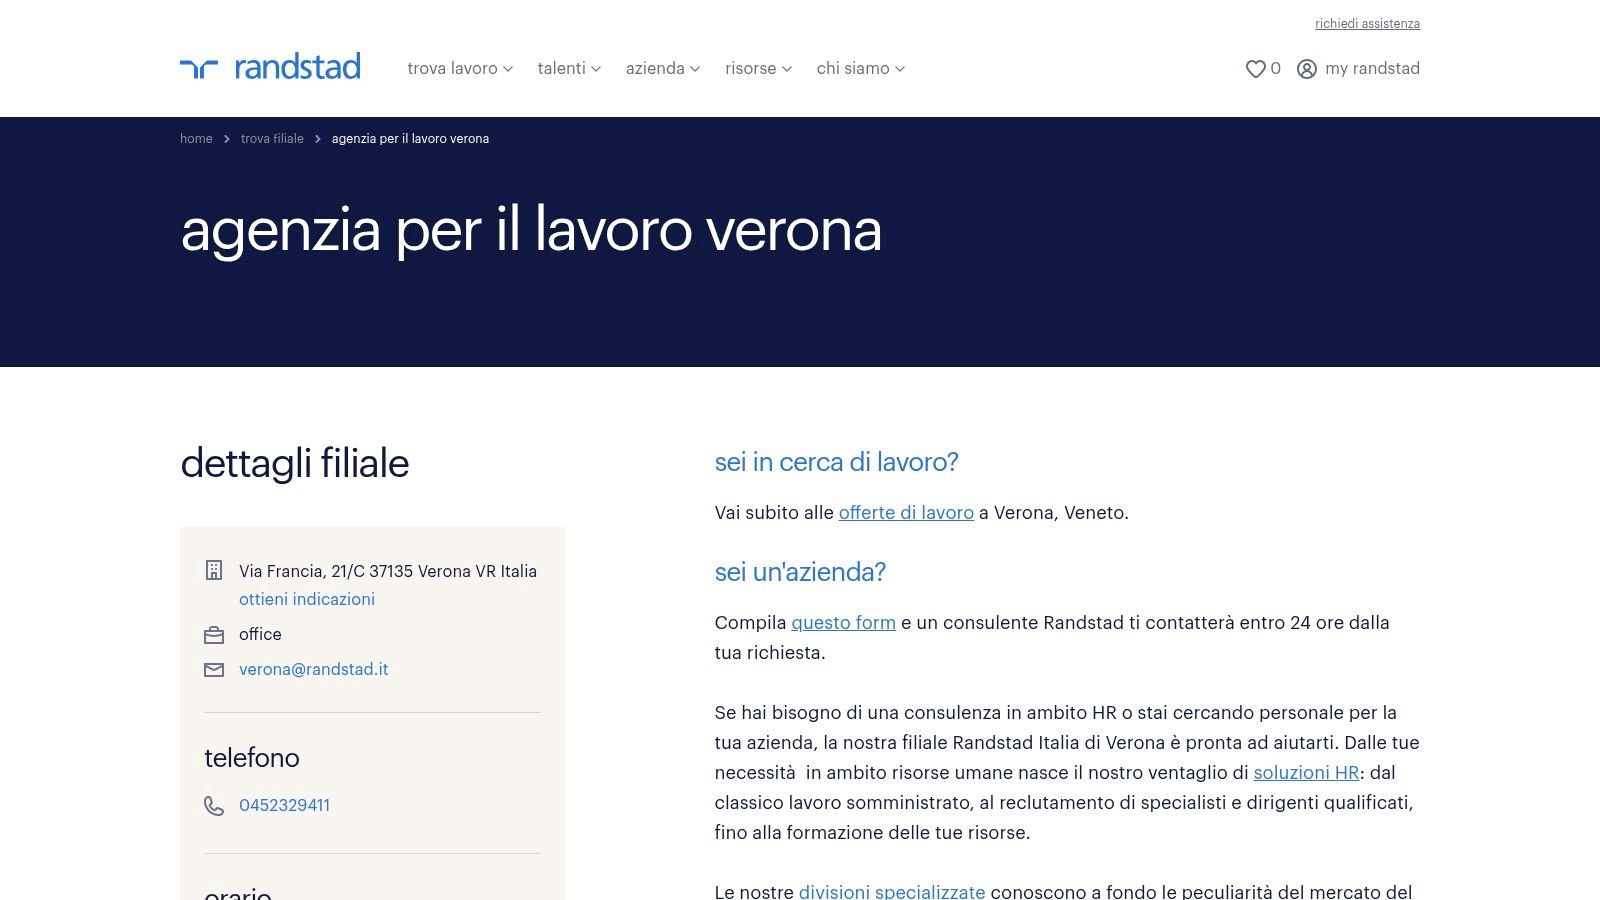
Task: Expand the chi siamo dropdown menu
Action: pos(861,68)
